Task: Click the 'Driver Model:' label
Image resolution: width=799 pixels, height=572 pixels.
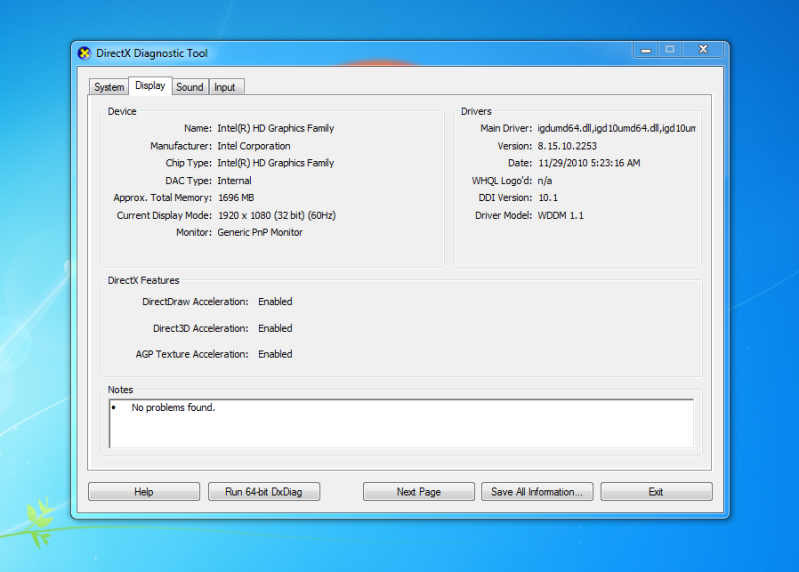Action: click(503, 215)
